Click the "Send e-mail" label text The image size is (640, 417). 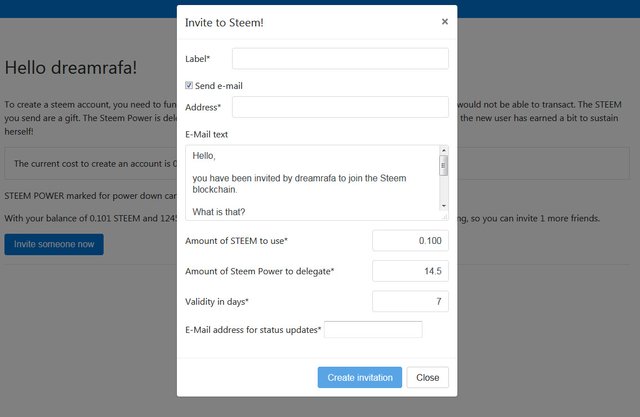[219, 86]
